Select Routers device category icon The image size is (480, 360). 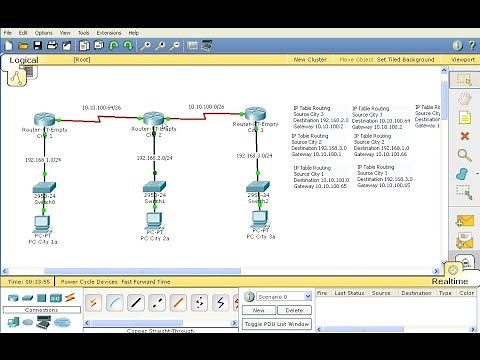click(x=13, y=298)
